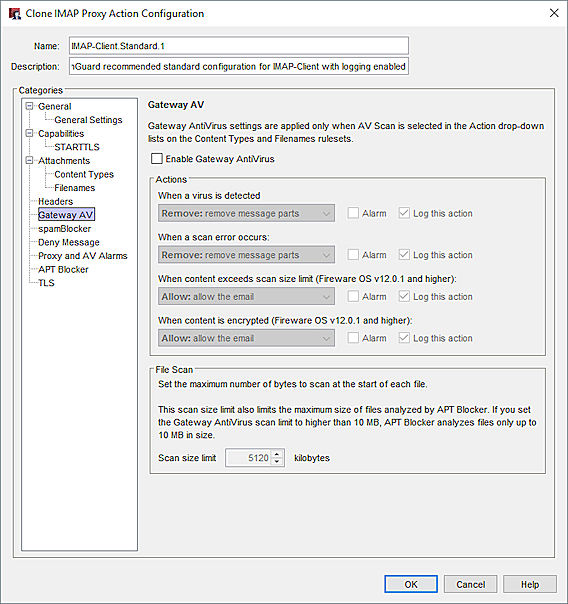The width and height of the screenshot is (568, 604).
Task: Toggle Alarm for encrypted content
Action: pyautogui.click(x=353, y=338)
